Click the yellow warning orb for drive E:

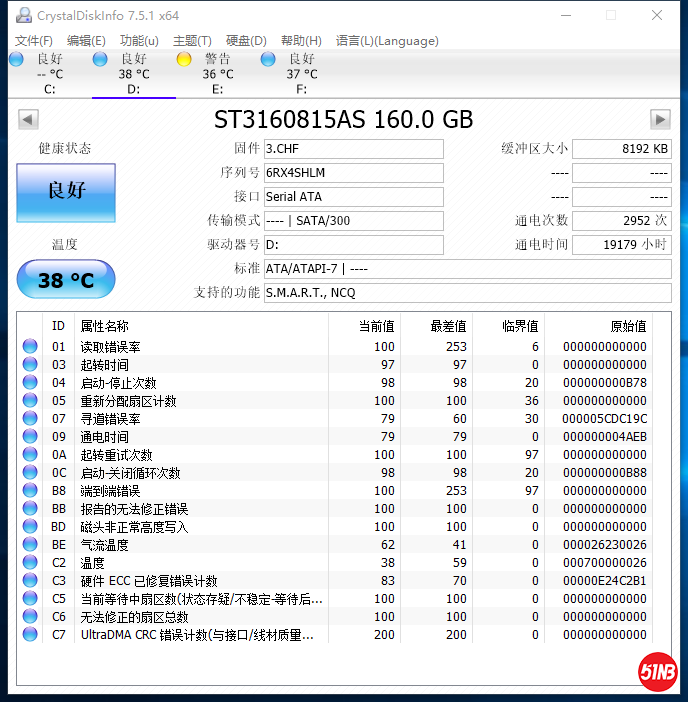[184, 59]
